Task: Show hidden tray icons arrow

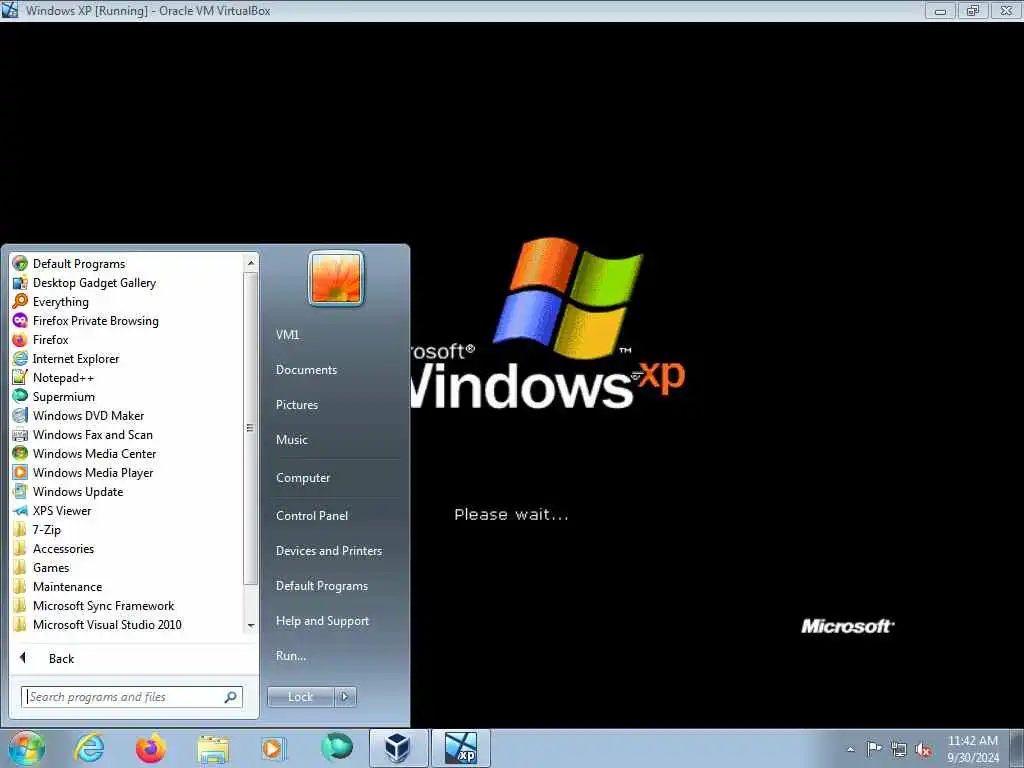Action: pyautogui.click(x=850, y=749)
